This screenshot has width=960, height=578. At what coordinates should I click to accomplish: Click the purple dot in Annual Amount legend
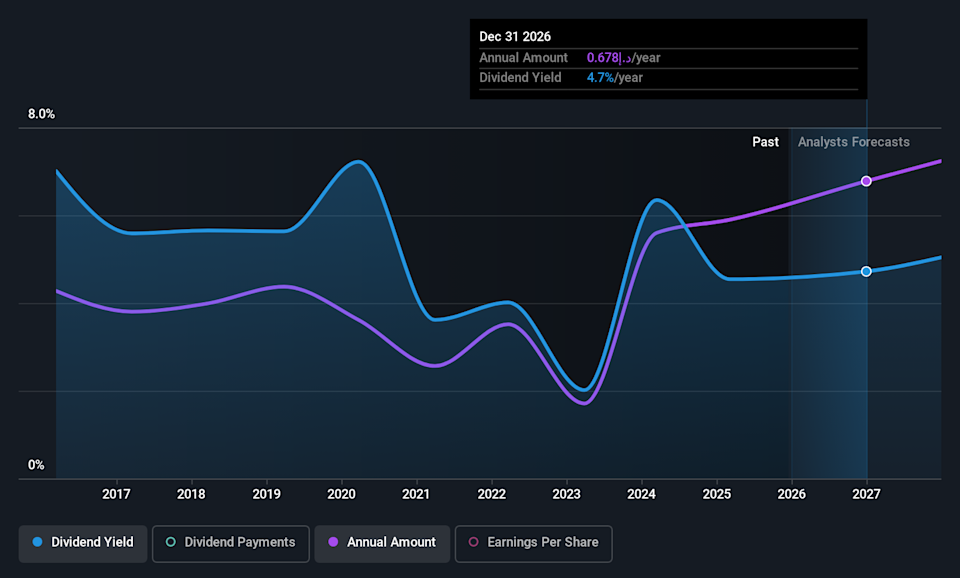coord(333,542)
